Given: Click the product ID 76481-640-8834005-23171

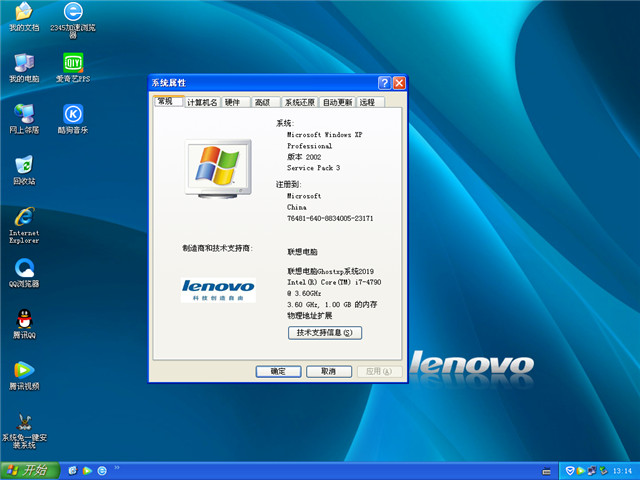Looking at the screenshot, I should pos(330,218).
